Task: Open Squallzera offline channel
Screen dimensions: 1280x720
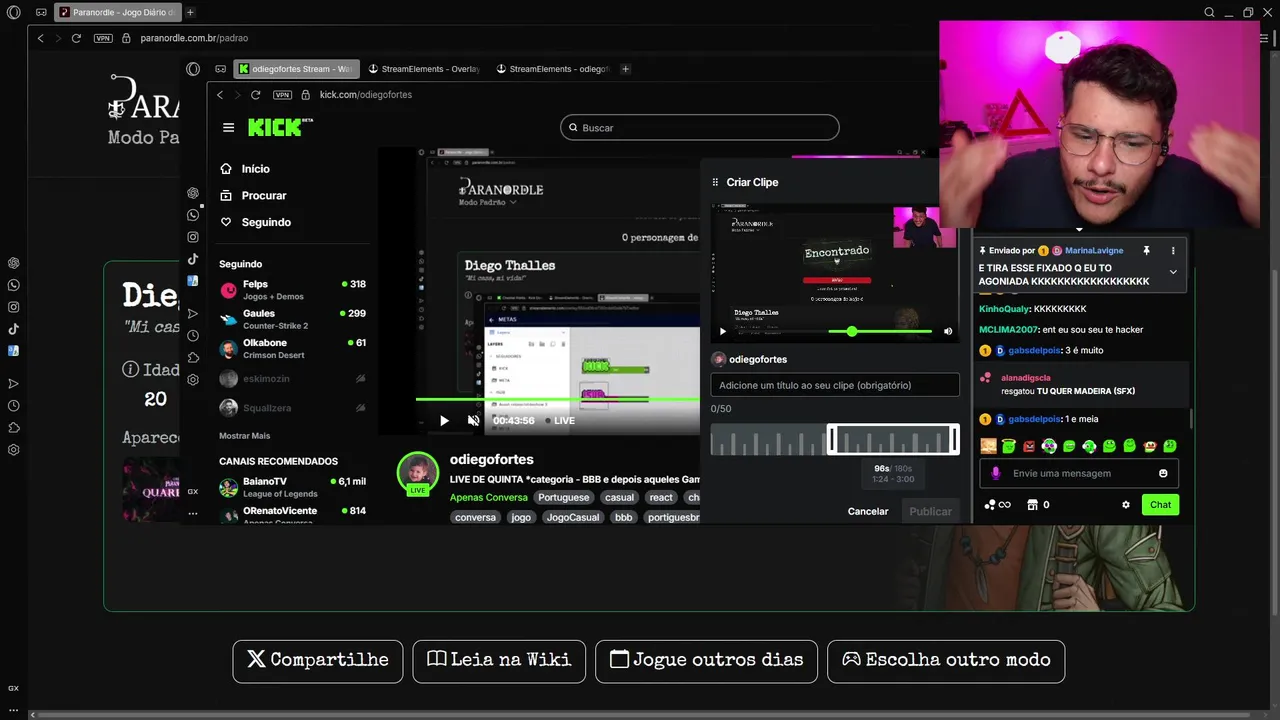Action: (292, 408)
